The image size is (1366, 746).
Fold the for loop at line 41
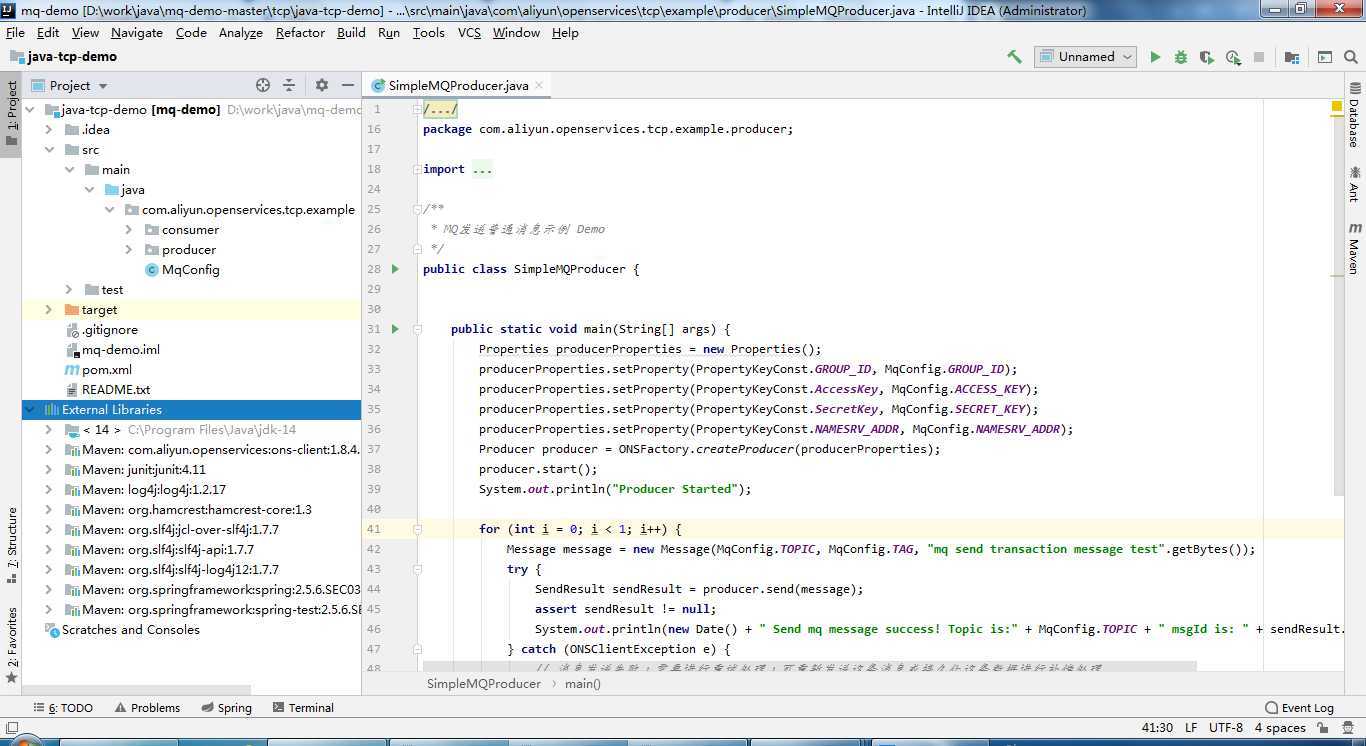418,529
